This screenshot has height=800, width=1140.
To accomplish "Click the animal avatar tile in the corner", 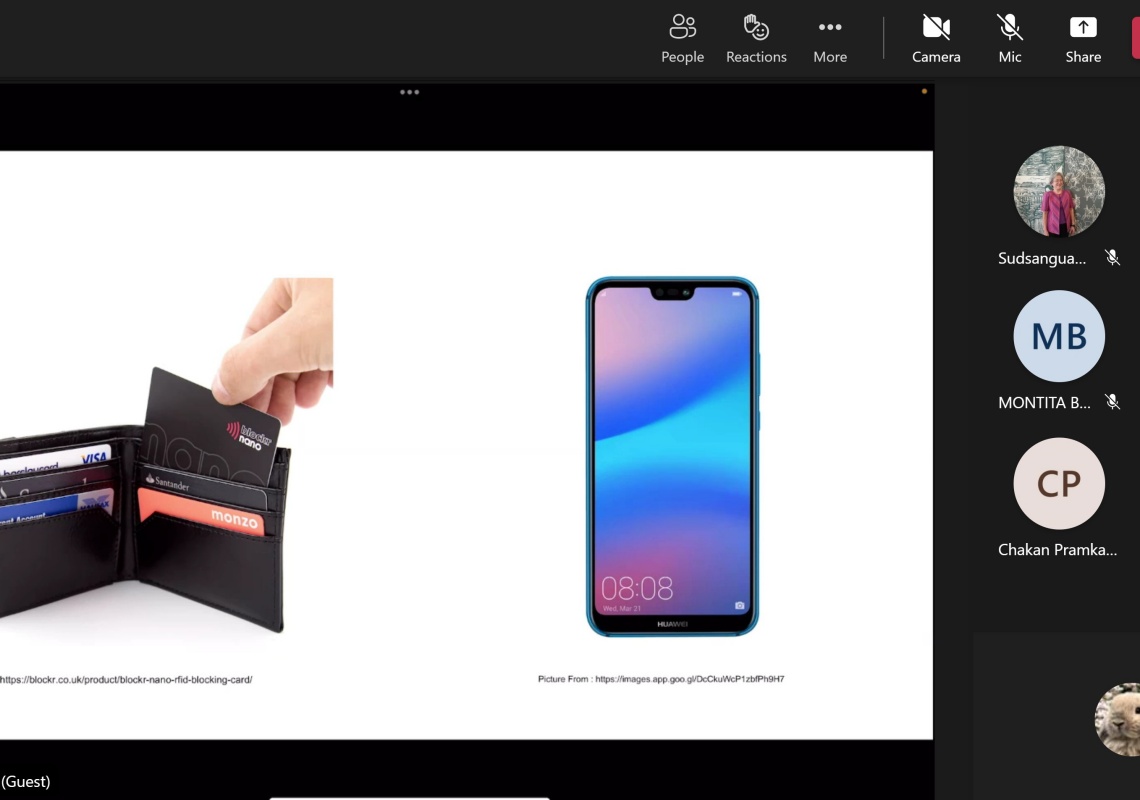I will click(x=1119, y=719).
